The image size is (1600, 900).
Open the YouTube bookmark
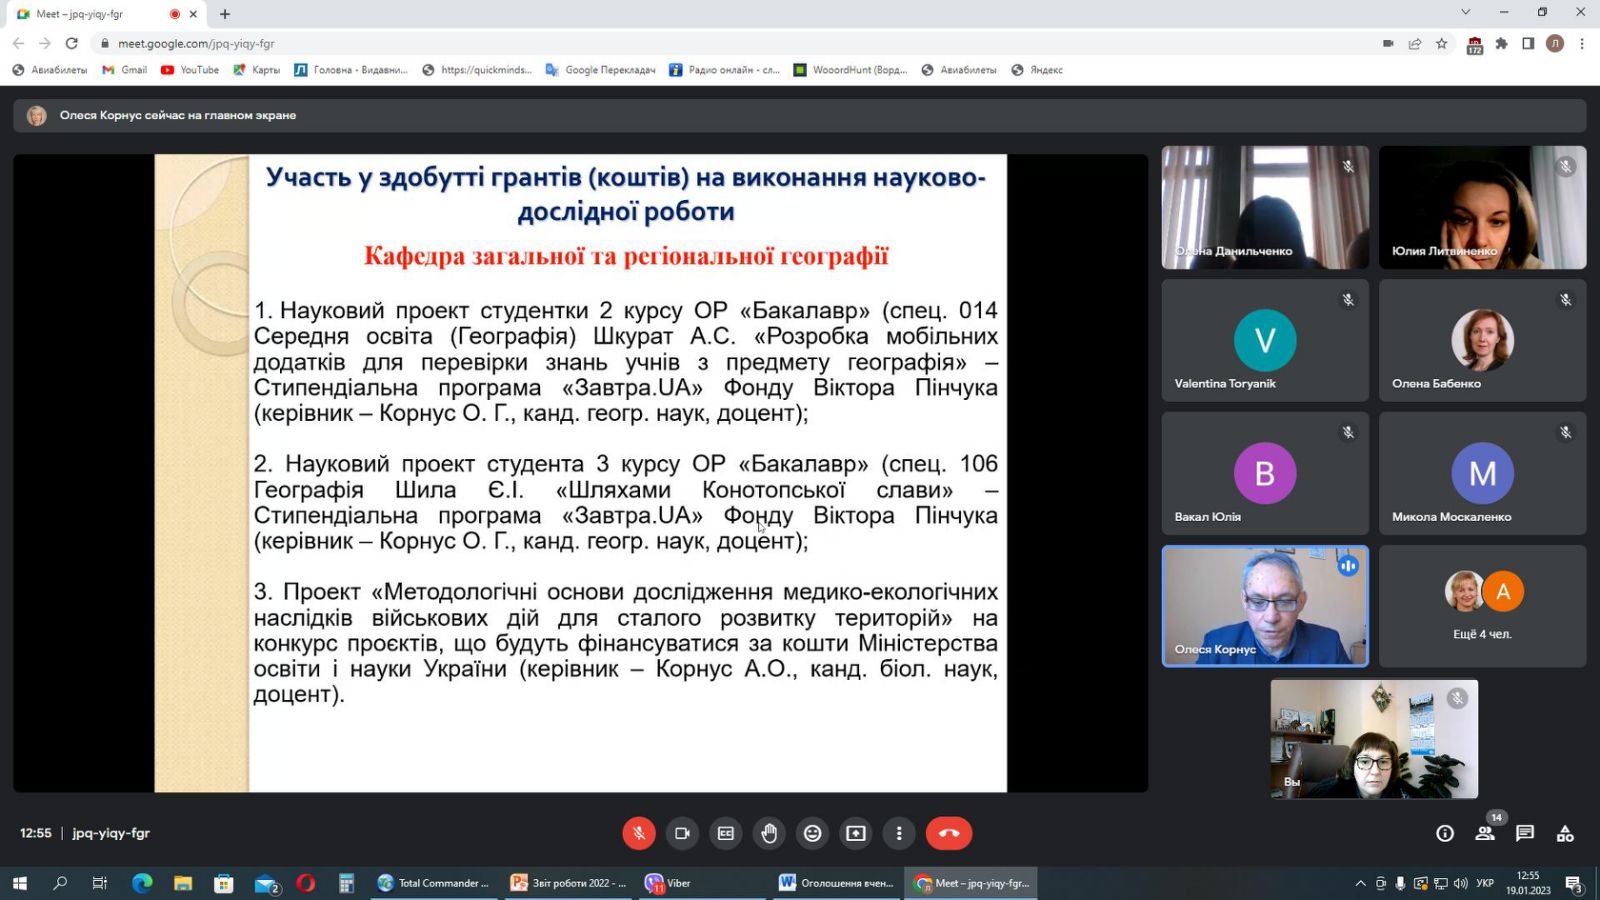(190, 70)
